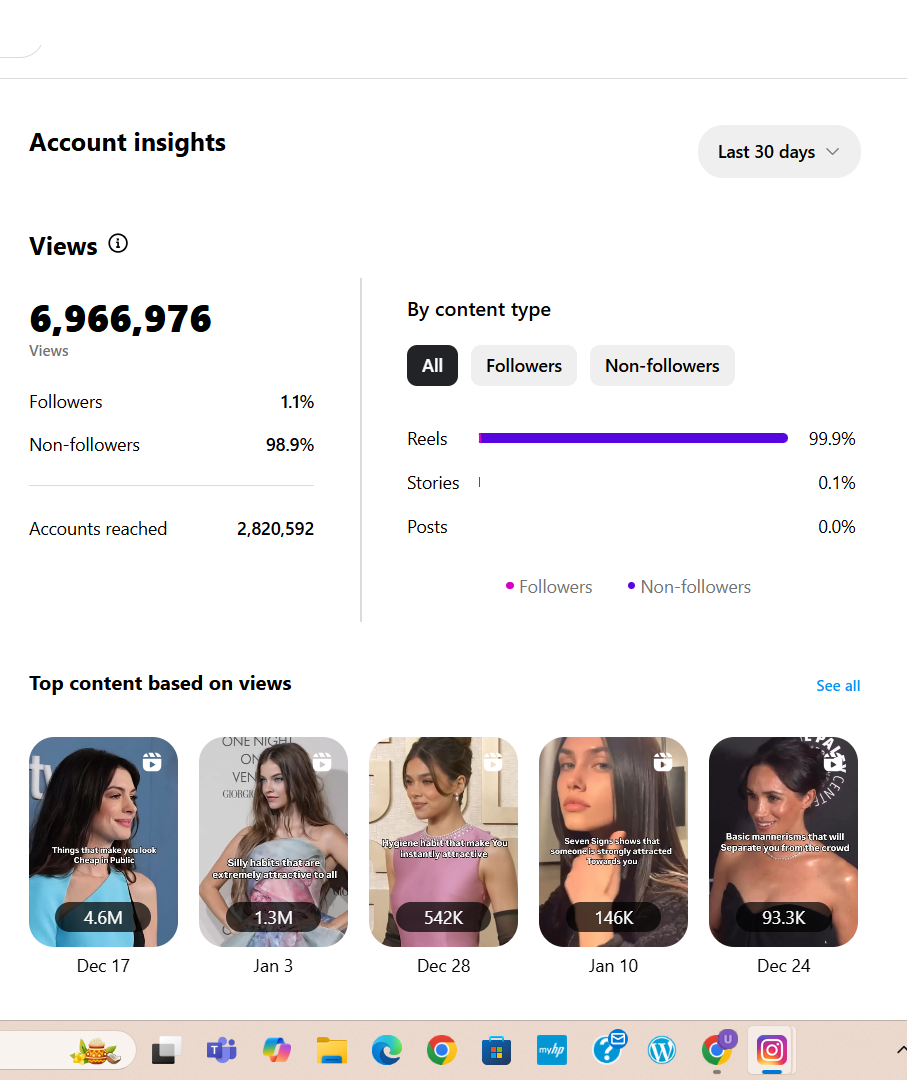Screen dimensions: 907x1080
Task: Click the myHP taskbar icon
Action: coord(551,1050)
